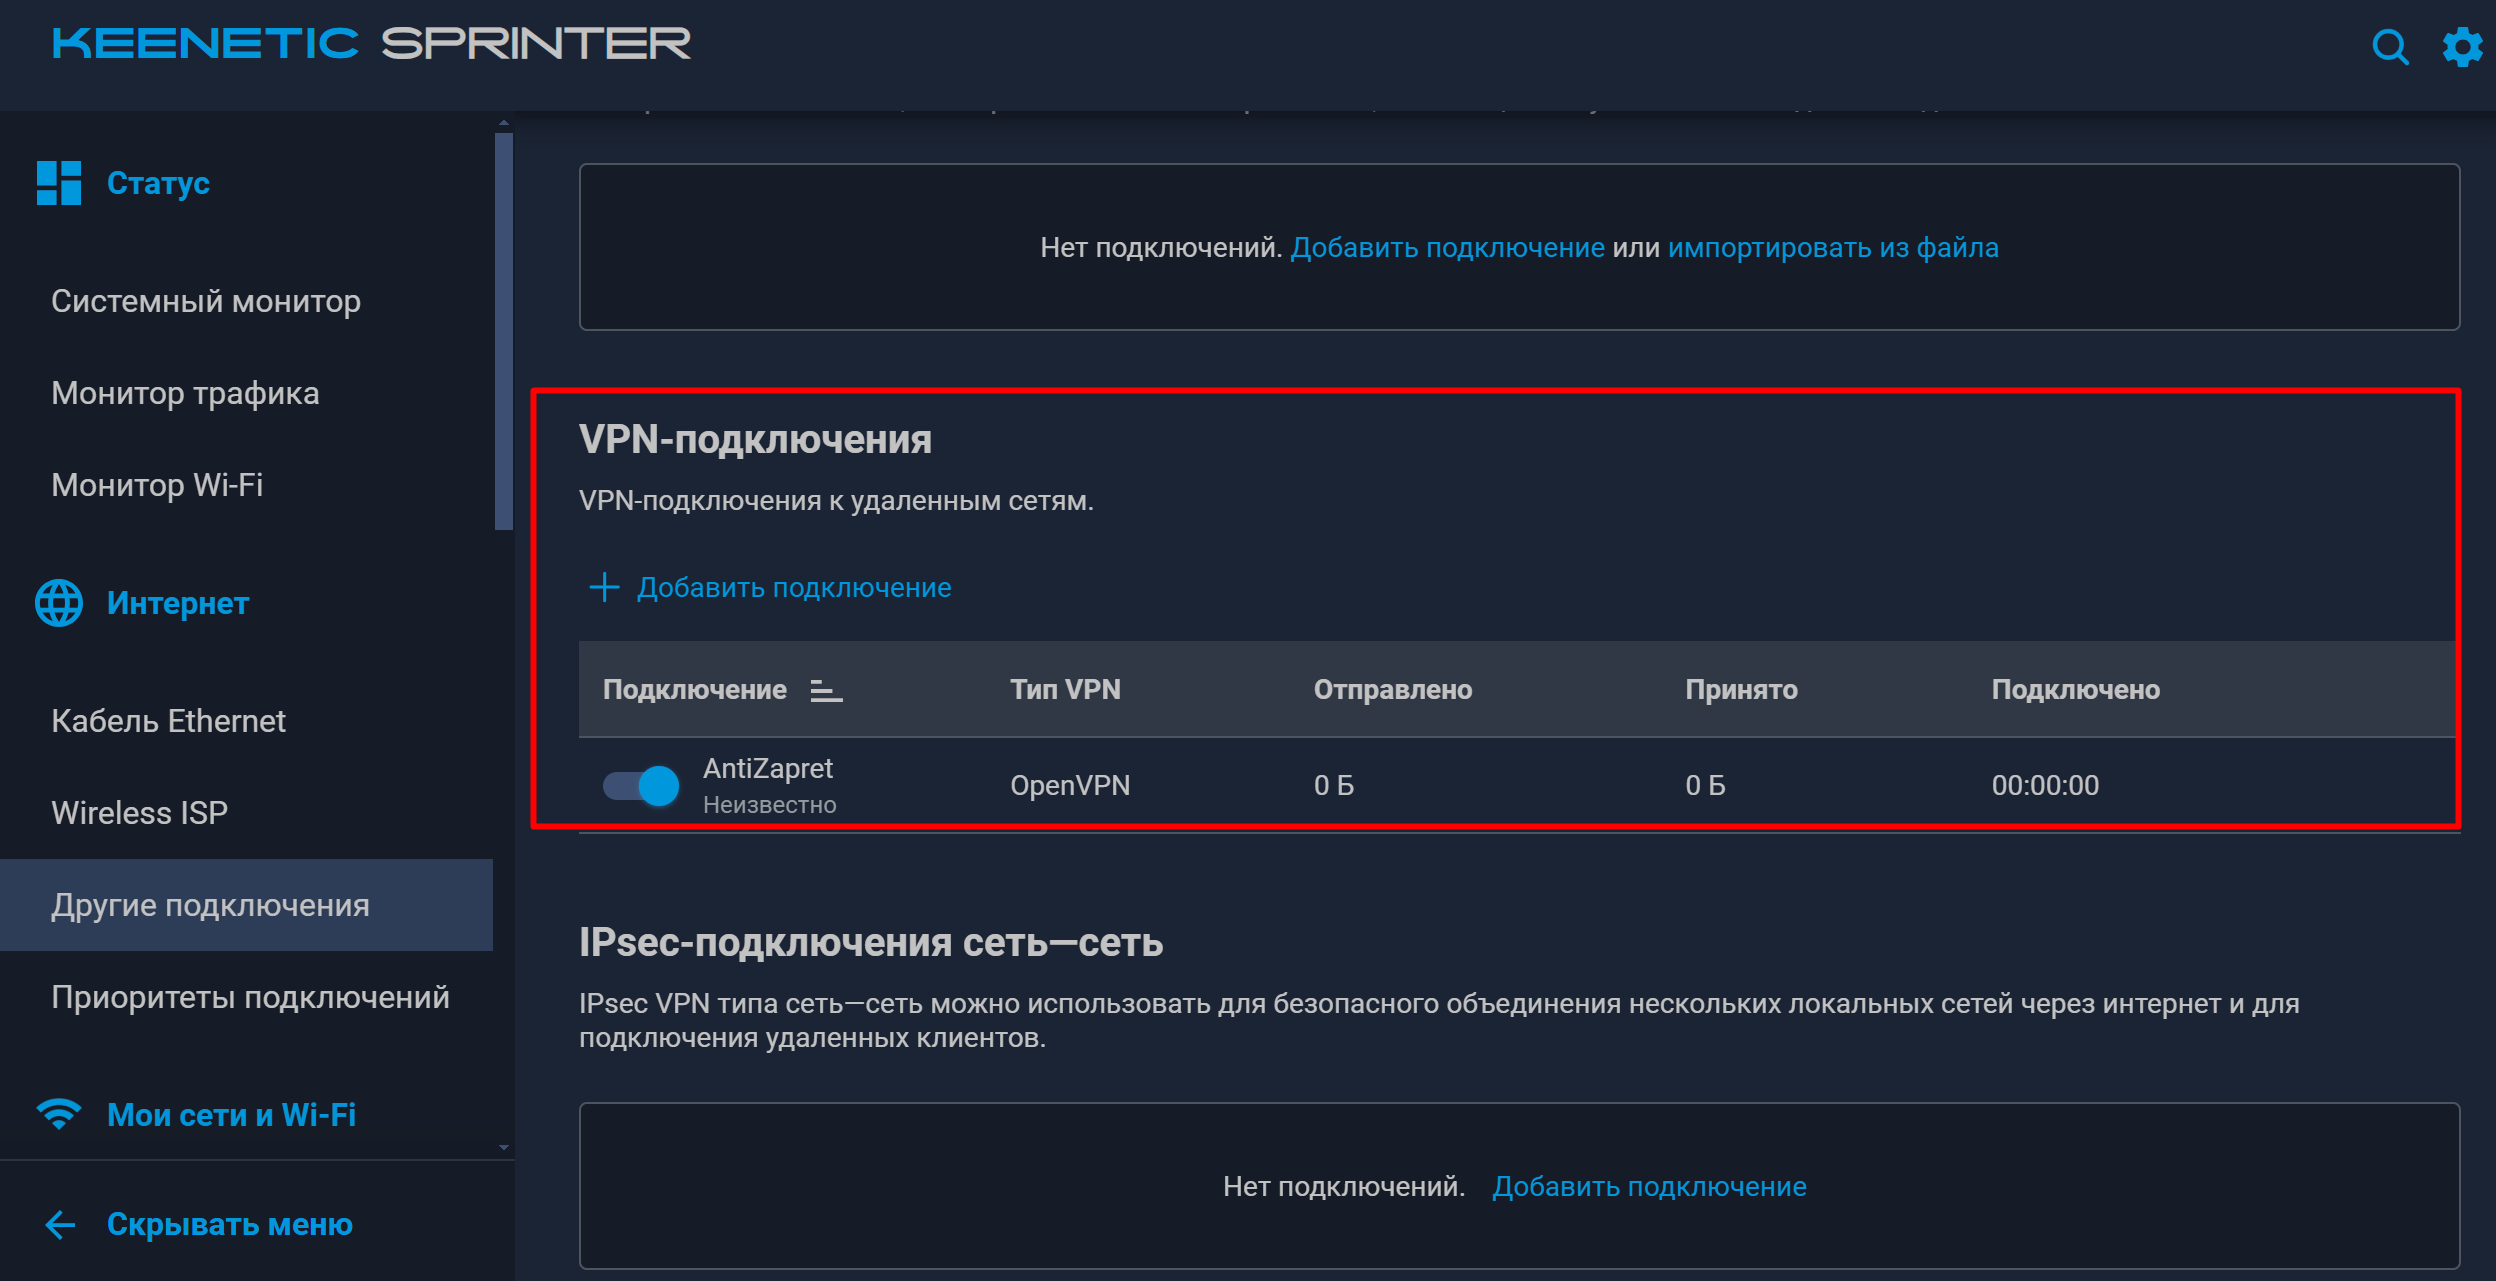Click the Интернет globe icon
Image resolution: width=2496 pixels, height=1281 pixels.
click(x=59, y=603)
